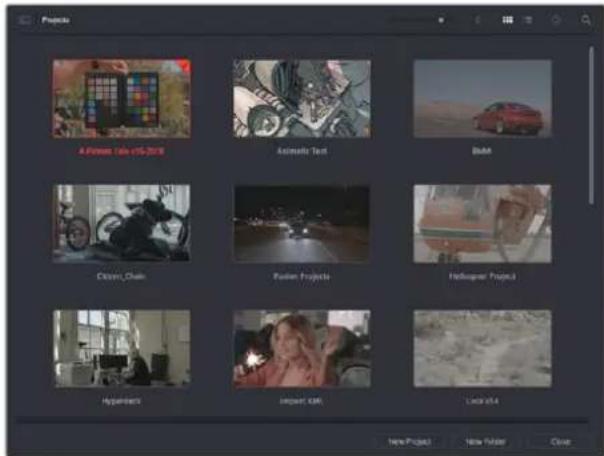This screenshot has width=604, height=456.
Task: Click the 'Import XML' project label
Action: coord(301,401)
